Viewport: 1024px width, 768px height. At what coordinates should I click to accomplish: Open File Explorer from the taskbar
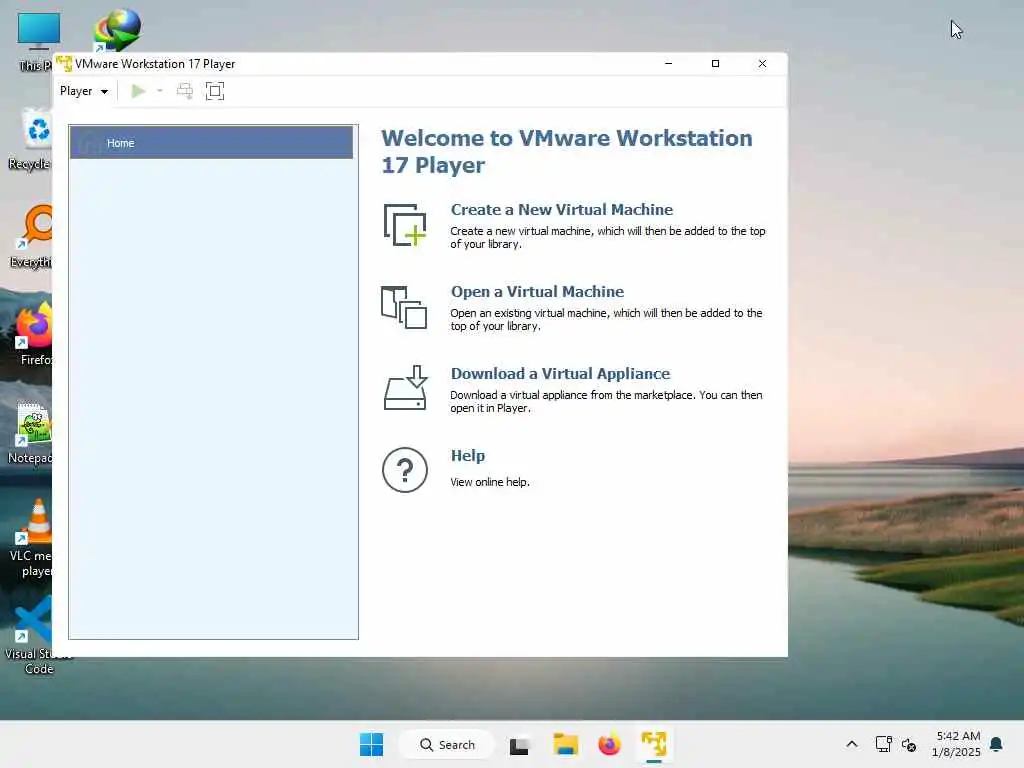566,744
